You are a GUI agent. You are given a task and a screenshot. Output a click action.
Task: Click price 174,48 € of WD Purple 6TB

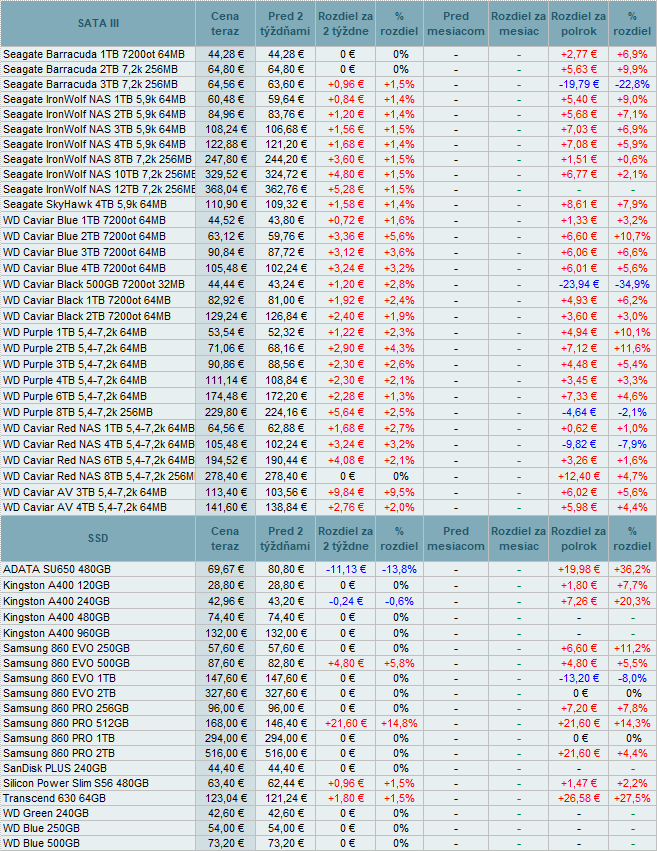tap(226, 397)
